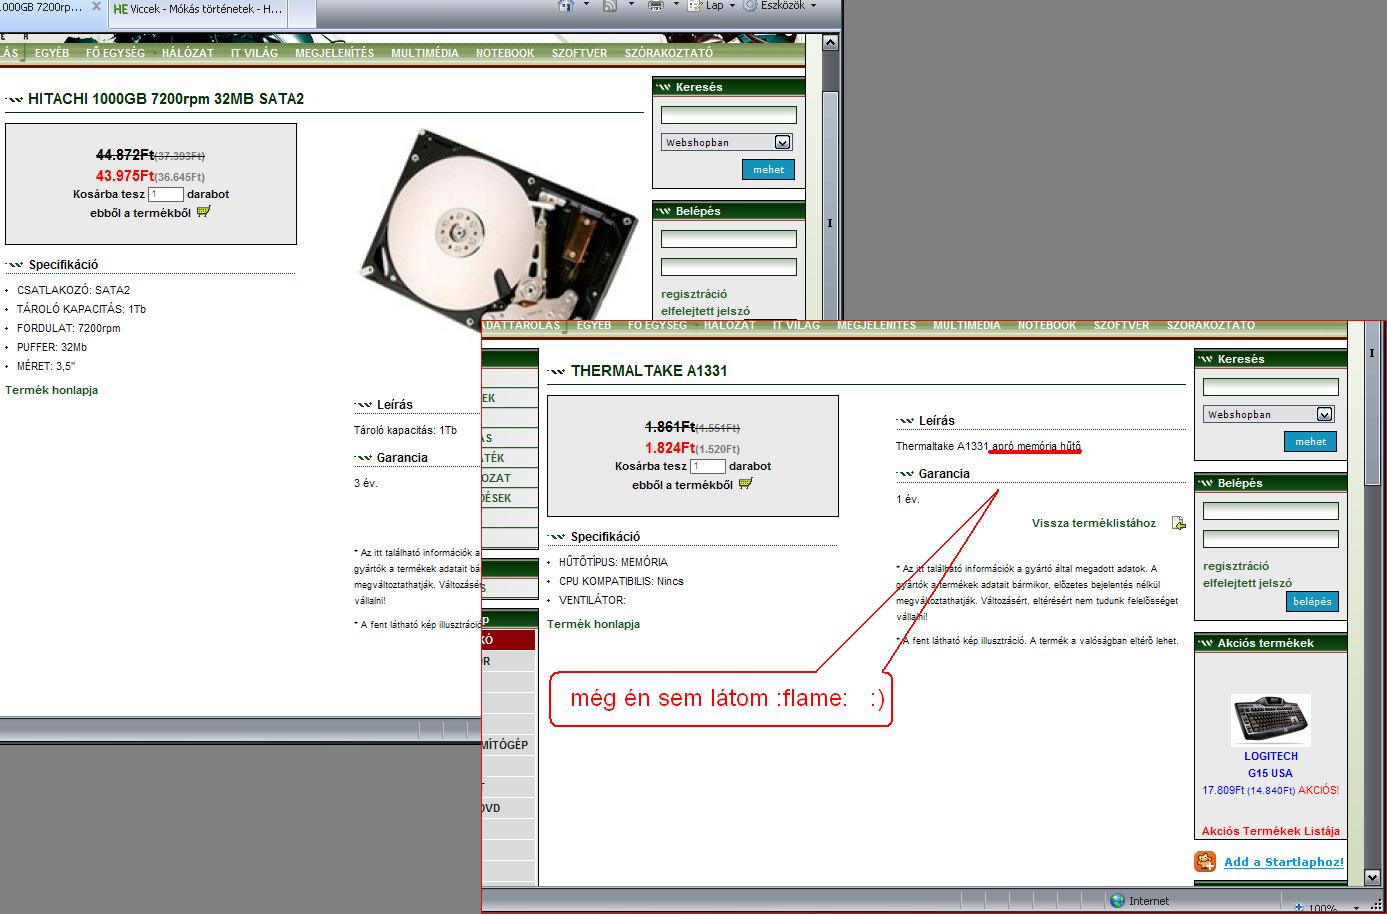This screenshot has height=914, width=1387.
Task: Open Termék honlapja link under THERMALTAKE specification
Action: pyautogui.click(x=594, y=624)
